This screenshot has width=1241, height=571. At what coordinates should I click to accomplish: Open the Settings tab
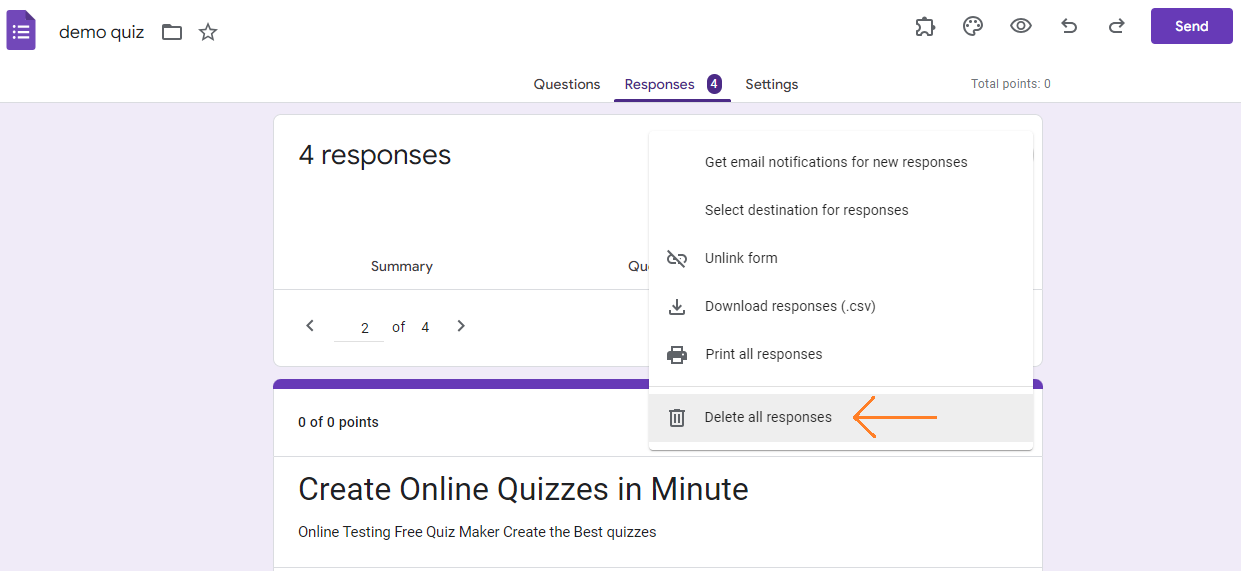(771, 84)
